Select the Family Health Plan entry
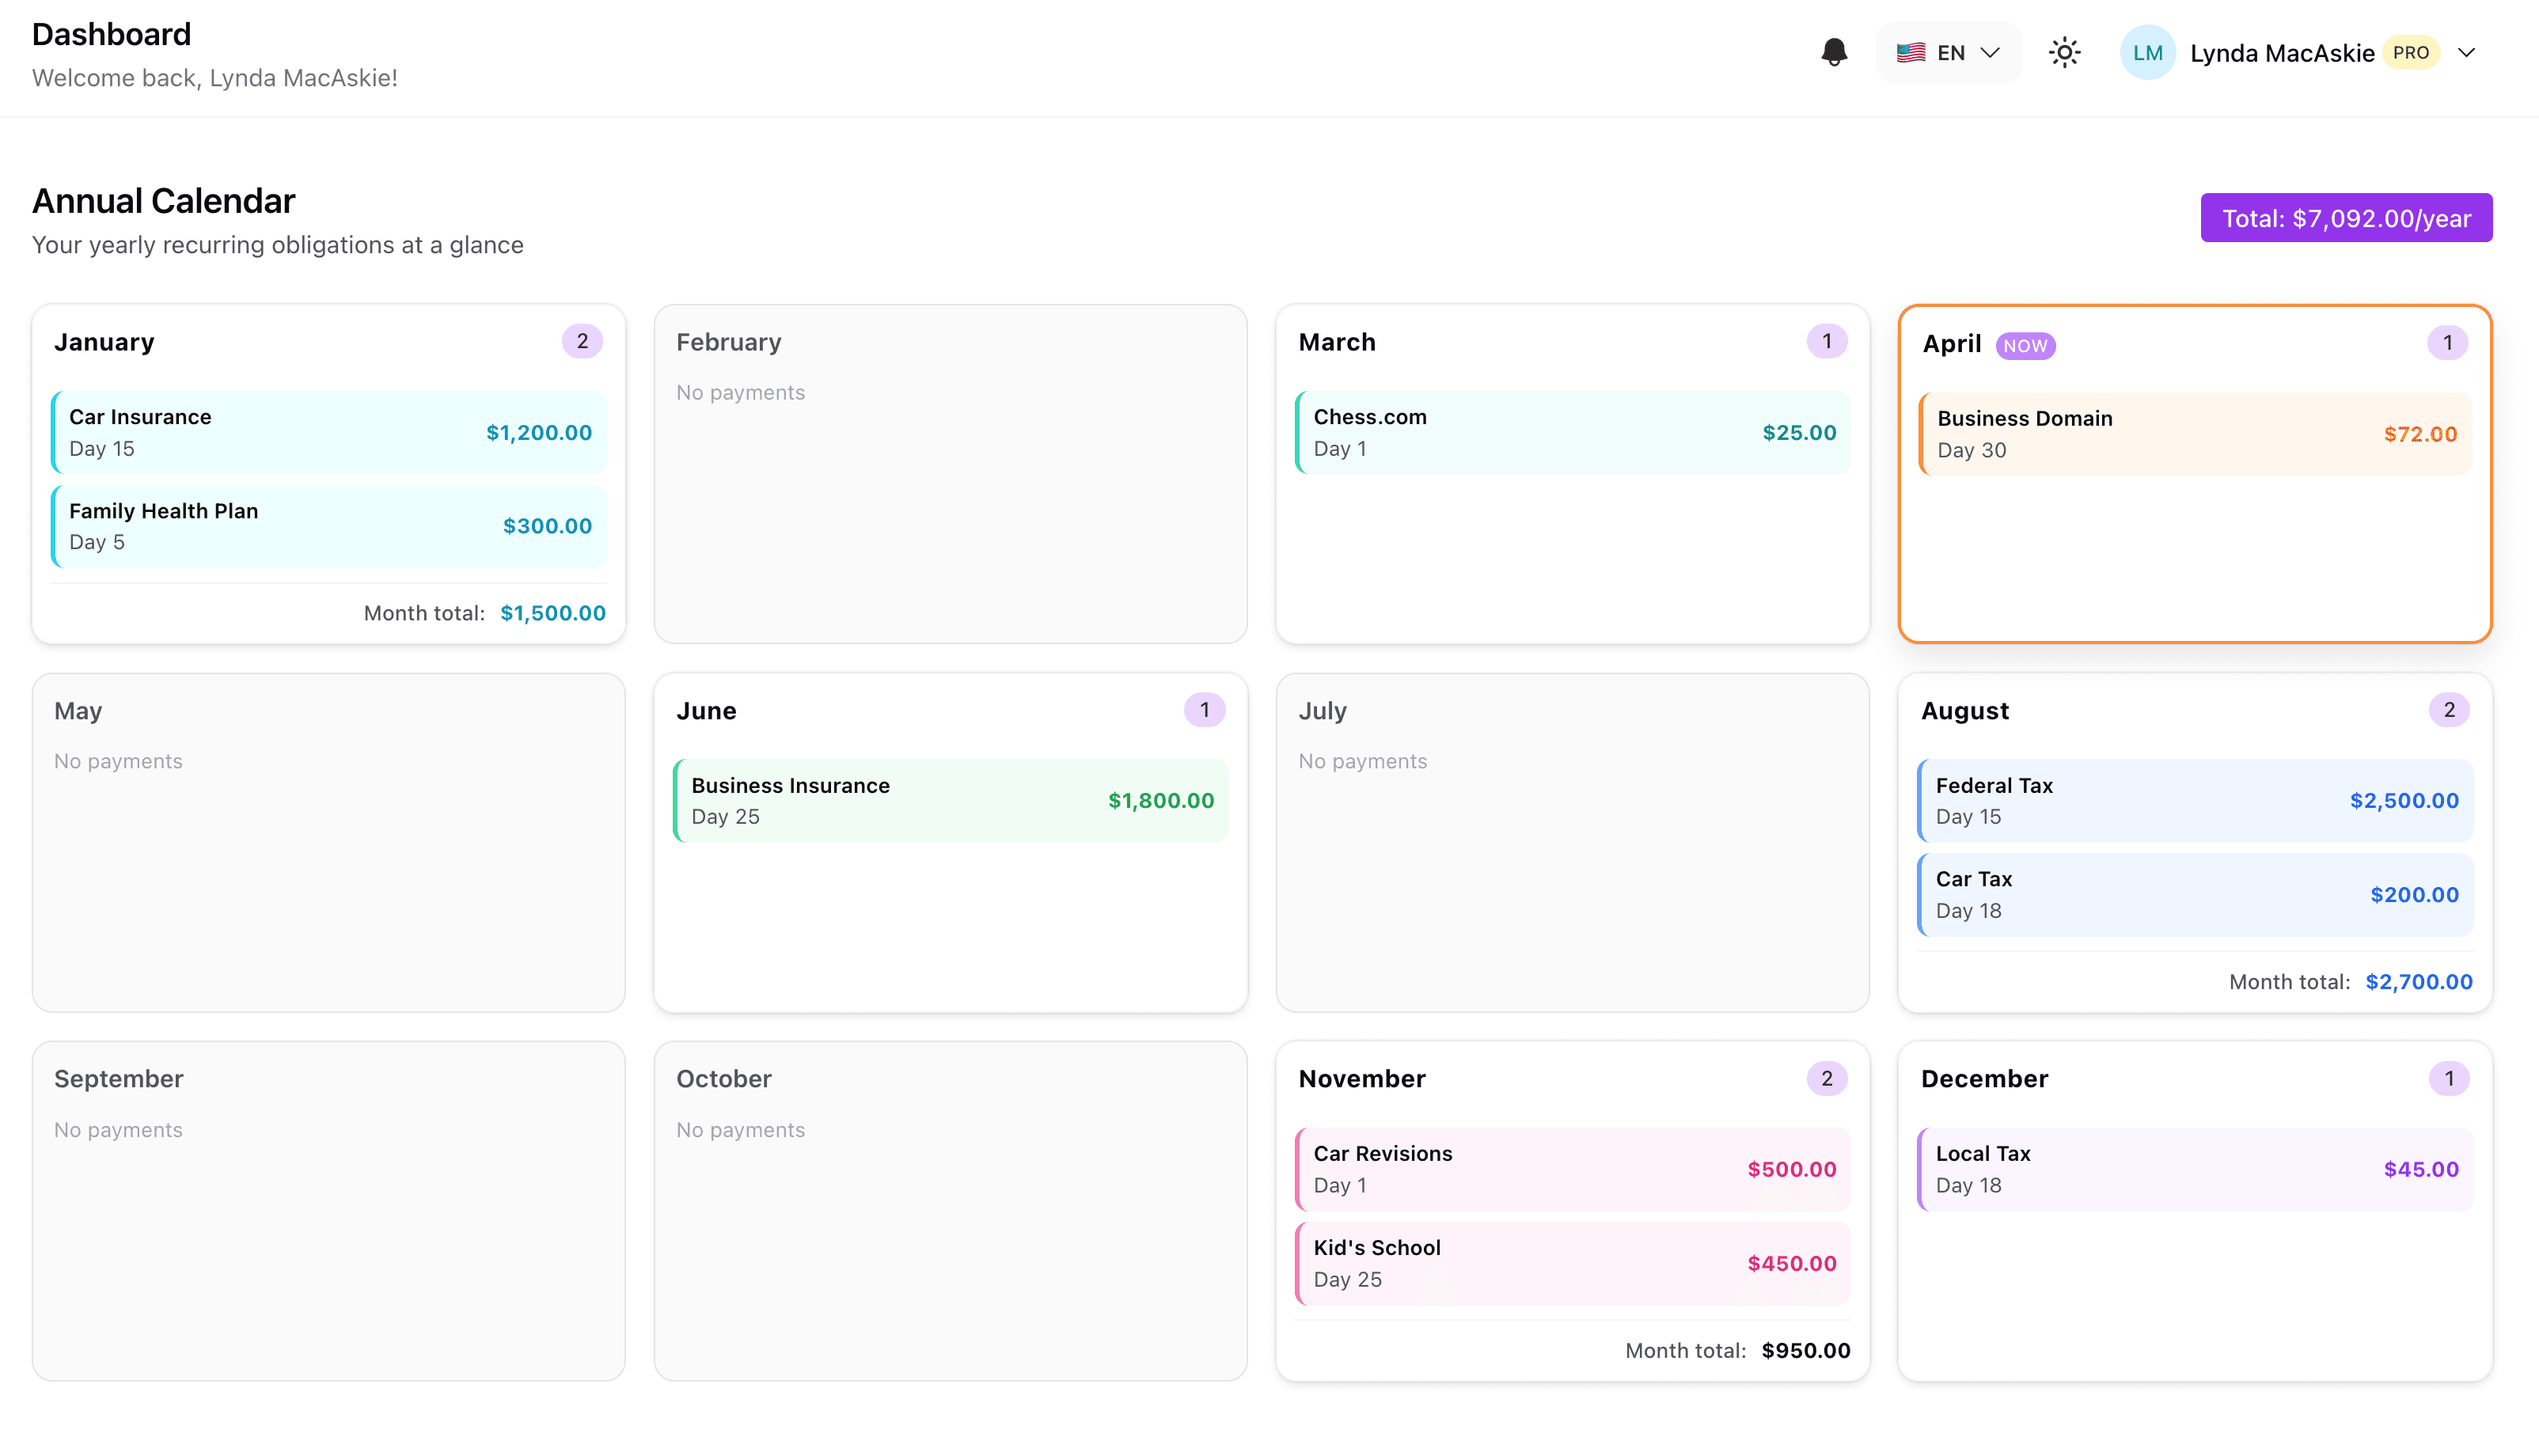 click(329, 526)
